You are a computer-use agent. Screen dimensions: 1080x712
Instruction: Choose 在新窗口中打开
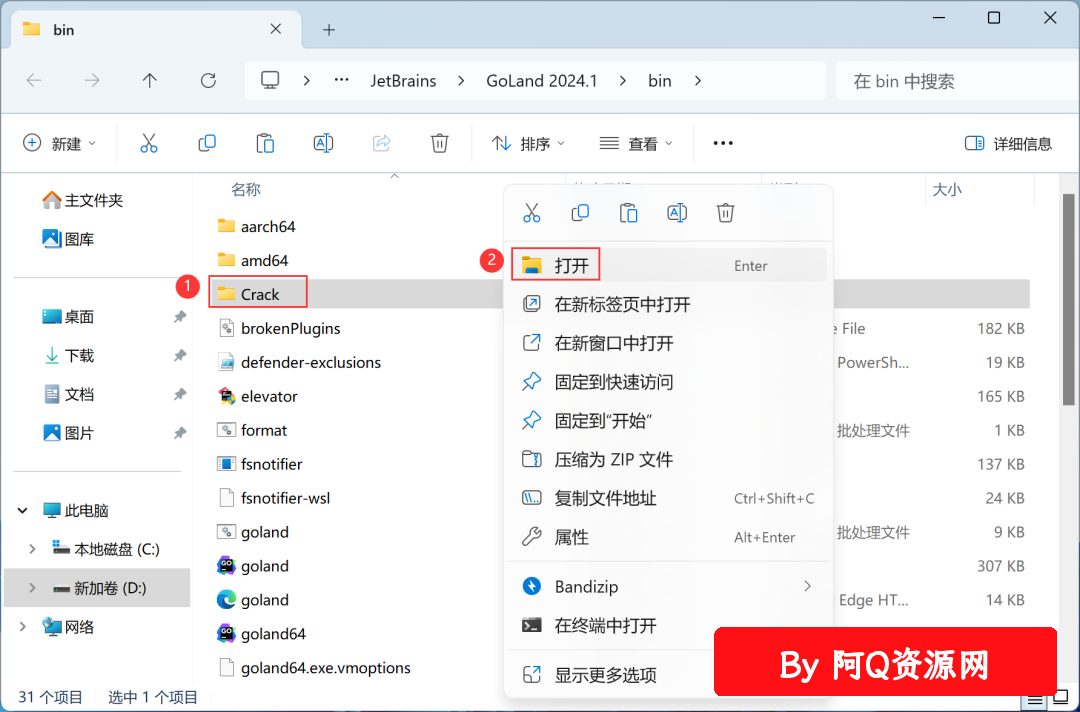click(667, 342)
